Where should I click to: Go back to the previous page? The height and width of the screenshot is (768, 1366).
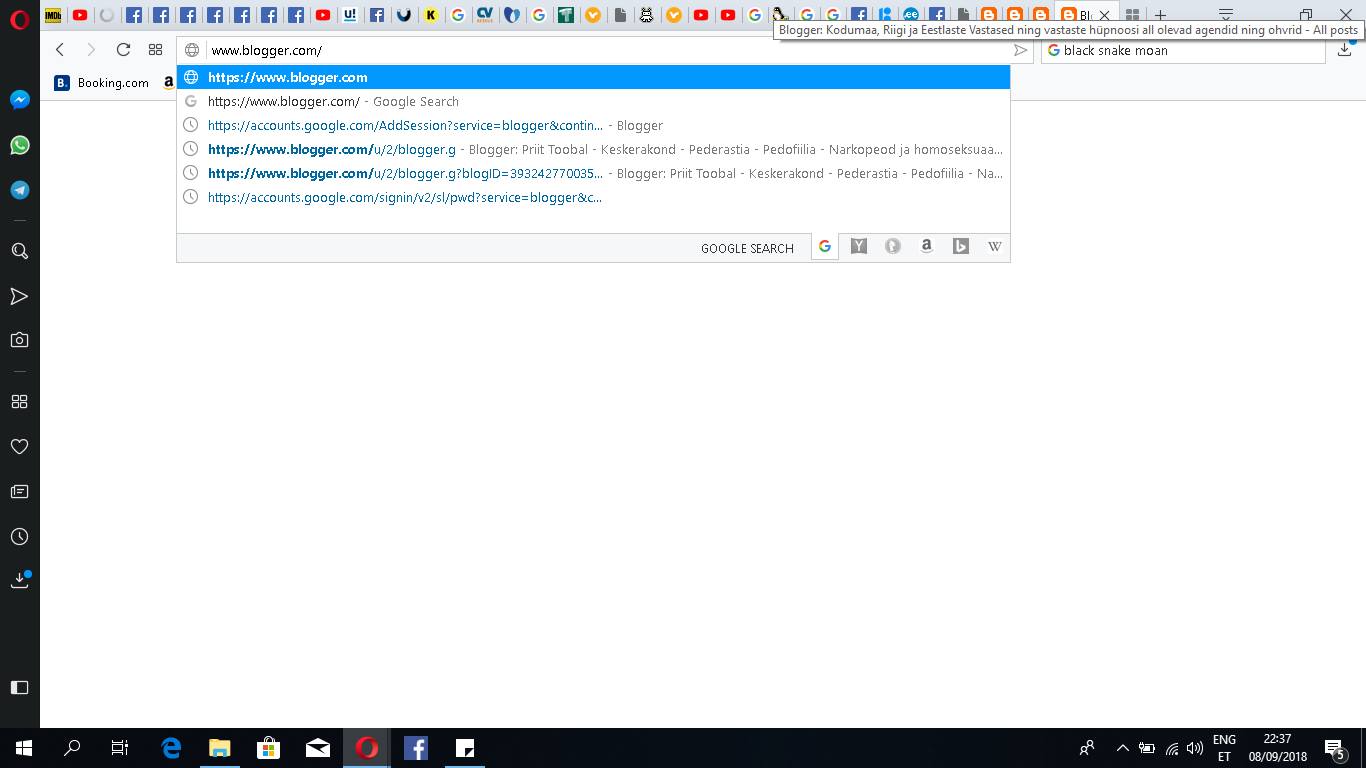pos(60,50)
